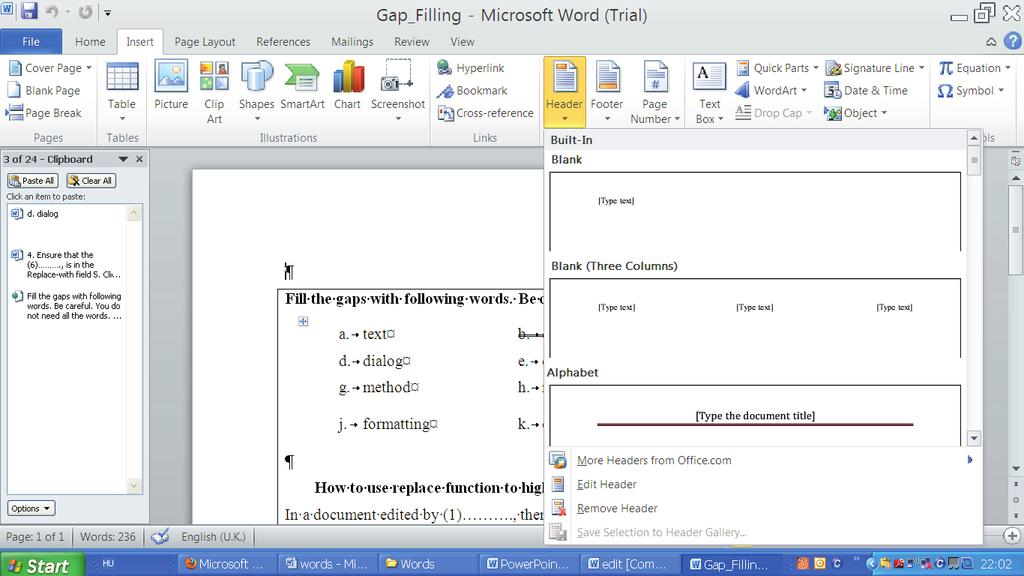1024x576 pixels.
Task: Switch to the Review tab
Action: [411, 42]
